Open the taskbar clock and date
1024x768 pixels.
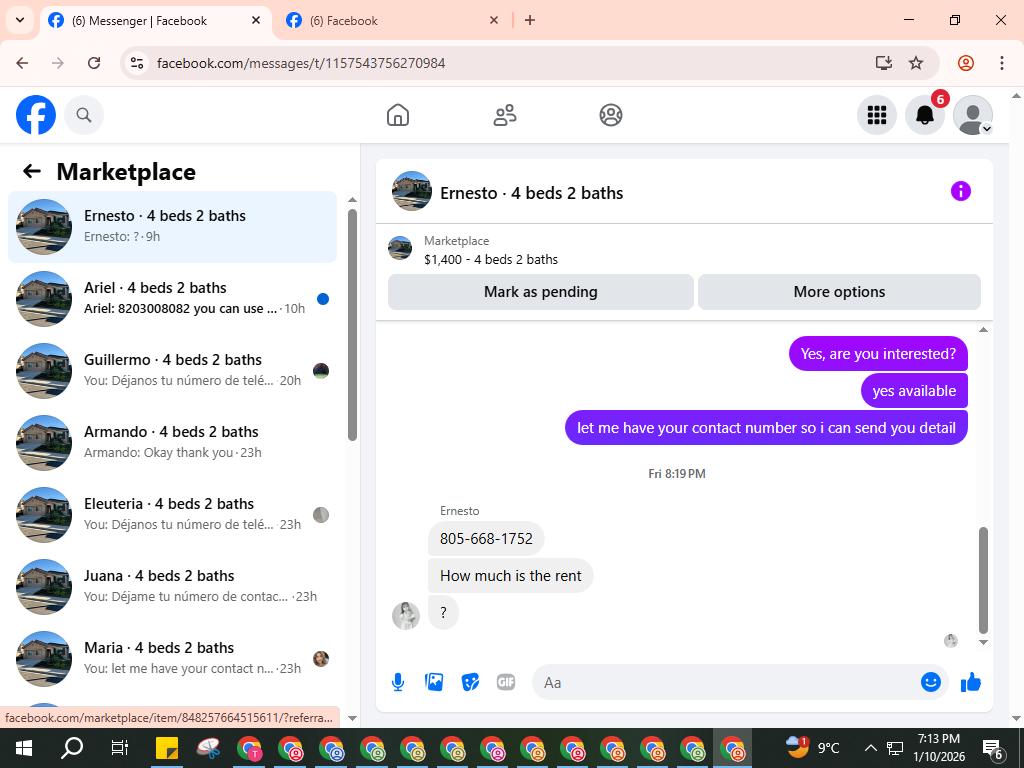tap(938, 748)
